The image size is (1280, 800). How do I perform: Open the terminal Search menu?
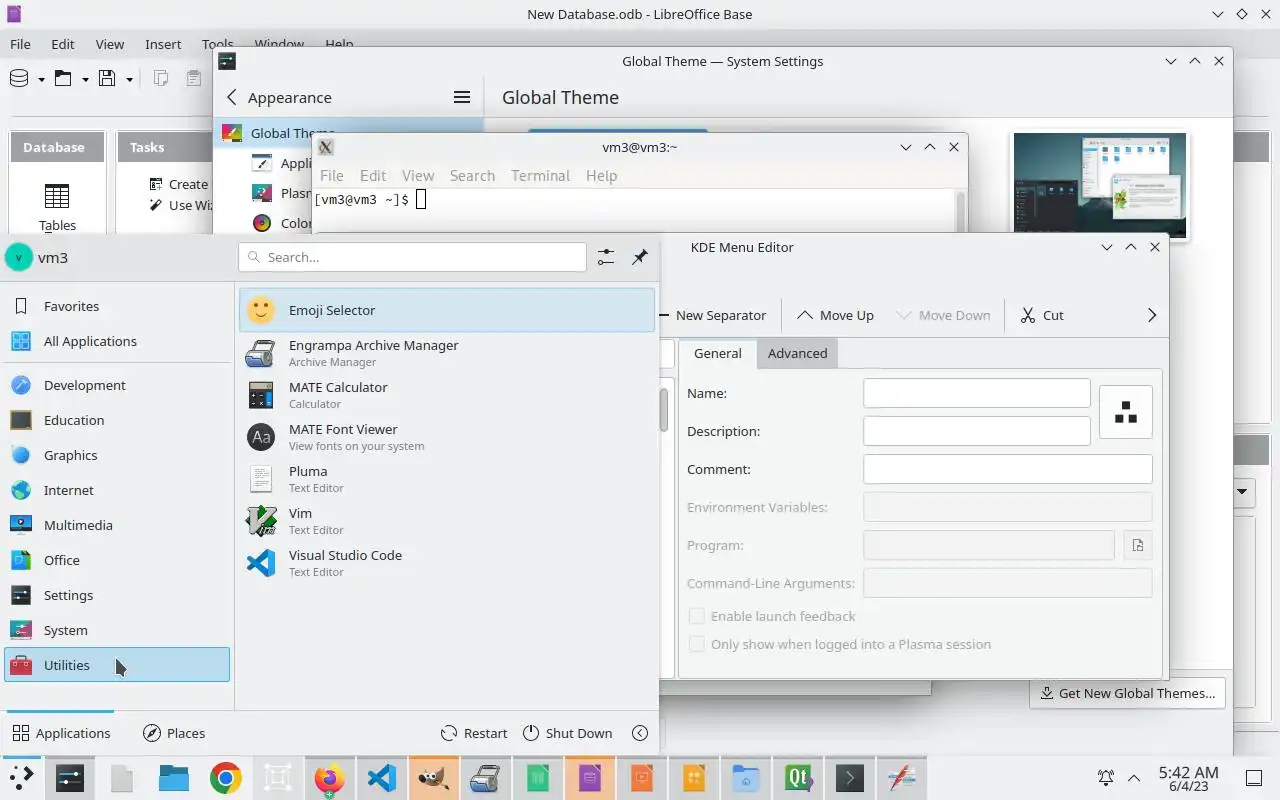pos(472,175)
